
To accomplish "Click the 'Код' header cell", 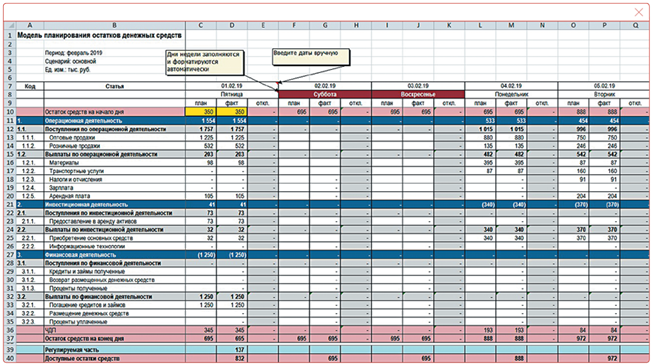I will tap(30, 86).
